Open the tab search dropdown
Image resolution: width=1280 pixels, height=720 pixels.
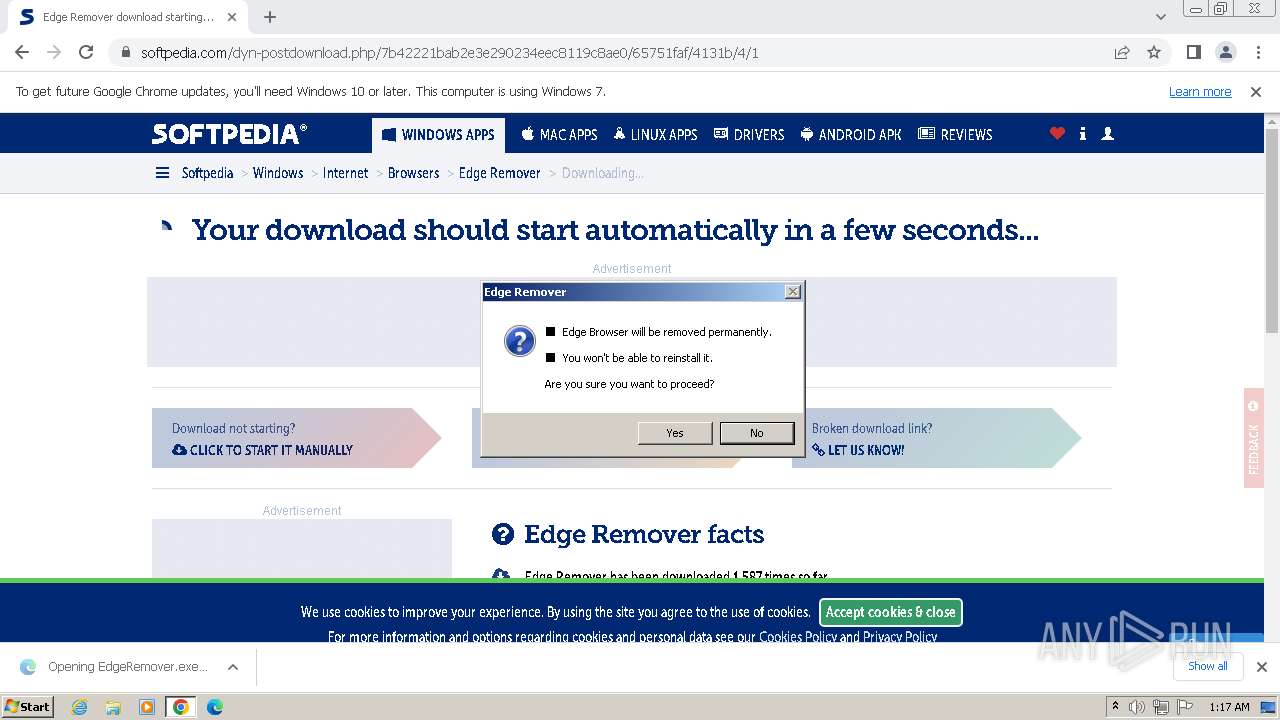coord(1161,17)
